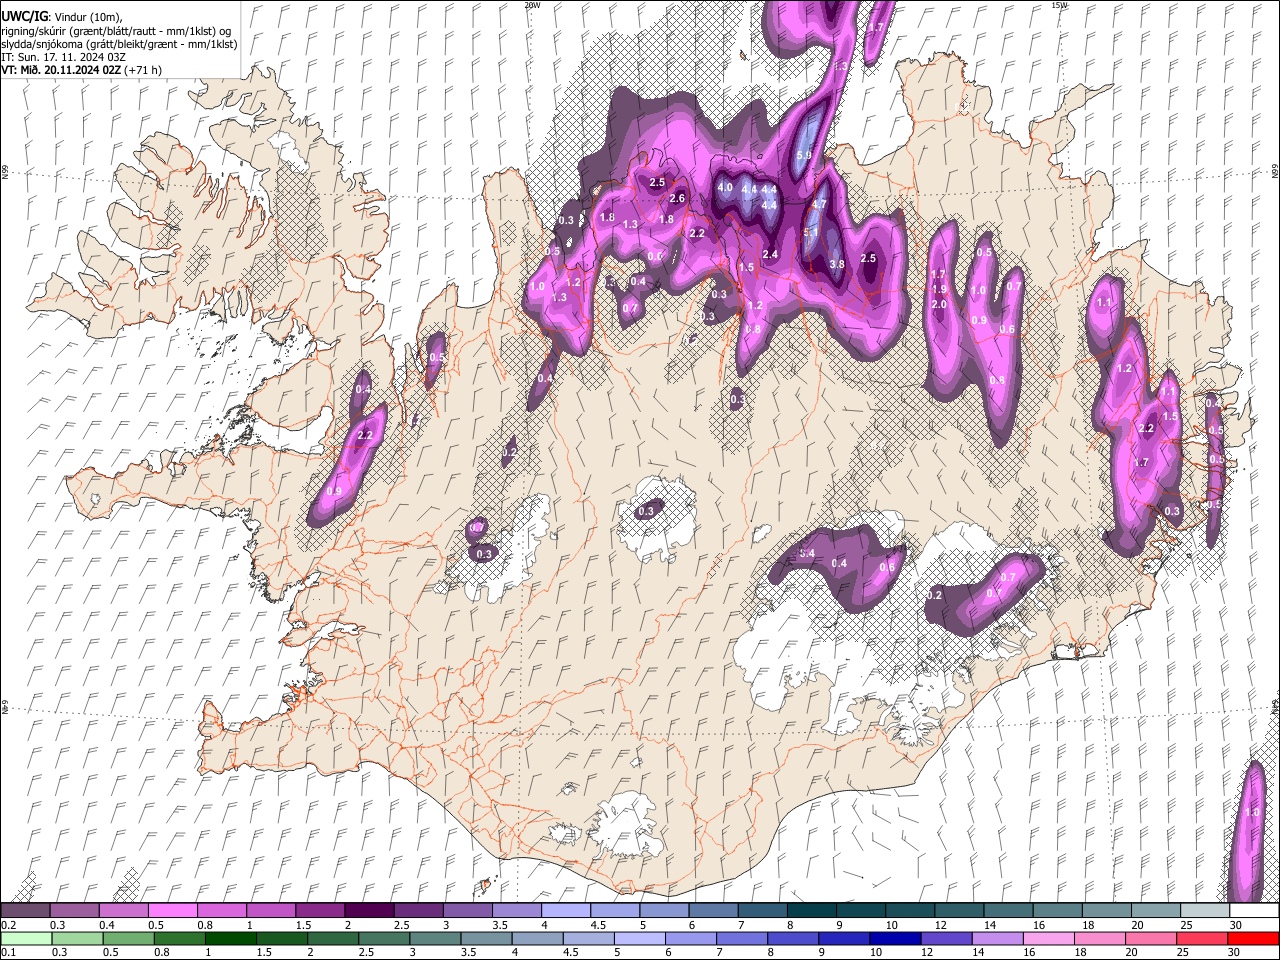Image resolution: width=1280 pixels, height=960 pixels.
Task: Click the 'VT: Mið. 20.11.2024 02Z' line
Action: 62,70
